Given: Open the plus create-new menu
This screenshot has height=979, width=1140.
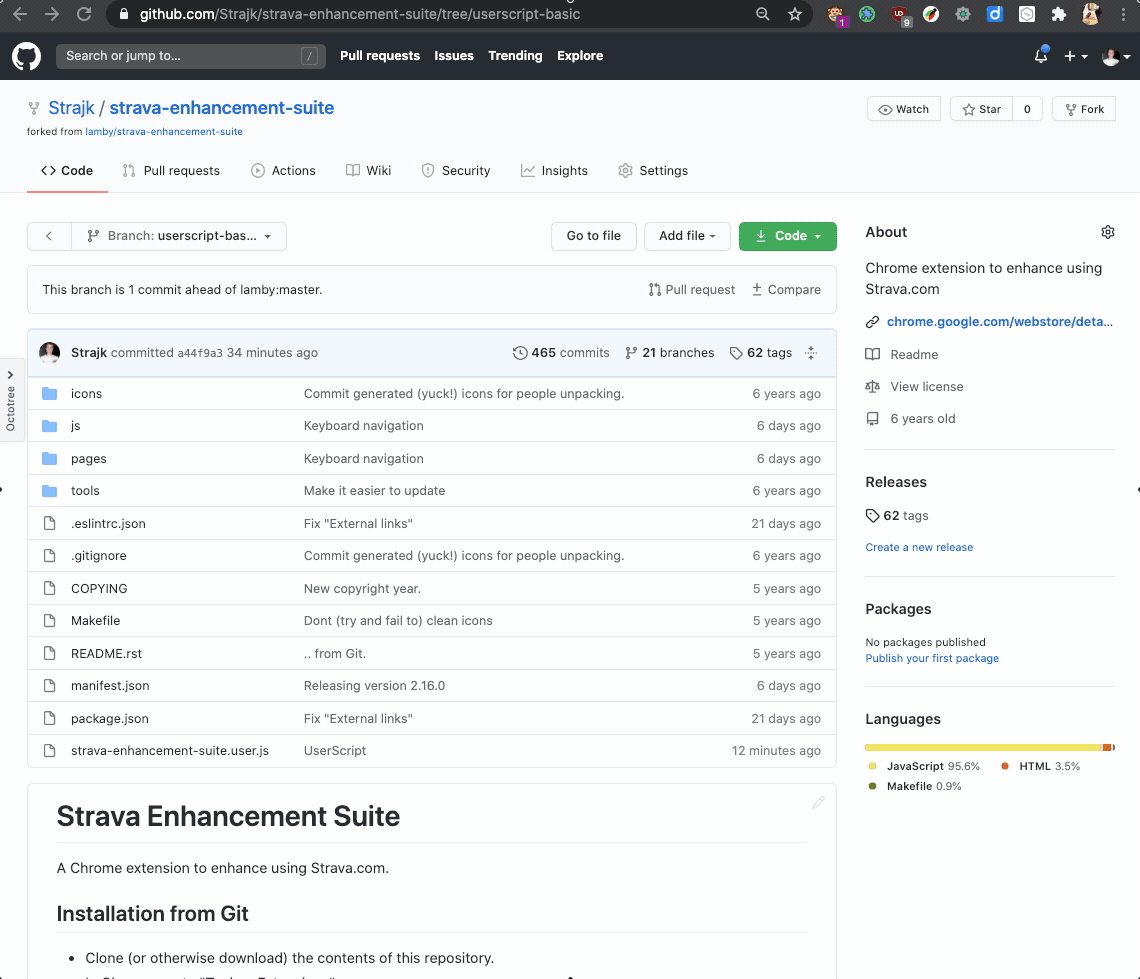Looking at the screenshot, I should pyautogui.click(x=1075, y=56).
